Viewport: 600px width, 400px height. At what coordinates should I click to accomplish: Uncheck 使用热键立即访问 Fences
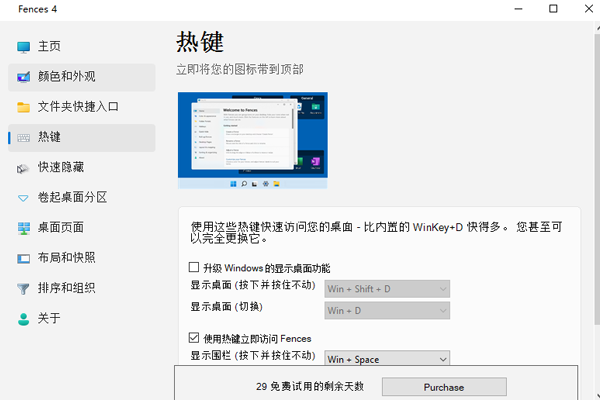coord(194,338)
